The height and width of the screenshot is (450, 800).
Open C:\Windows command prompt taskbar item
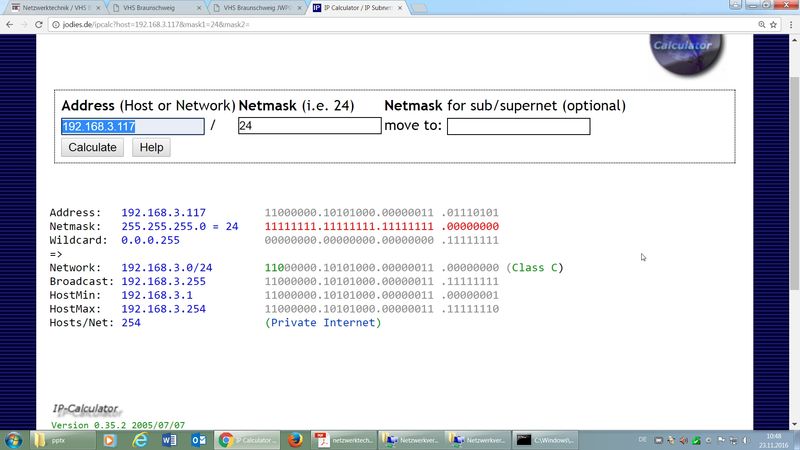coord(544,440)
